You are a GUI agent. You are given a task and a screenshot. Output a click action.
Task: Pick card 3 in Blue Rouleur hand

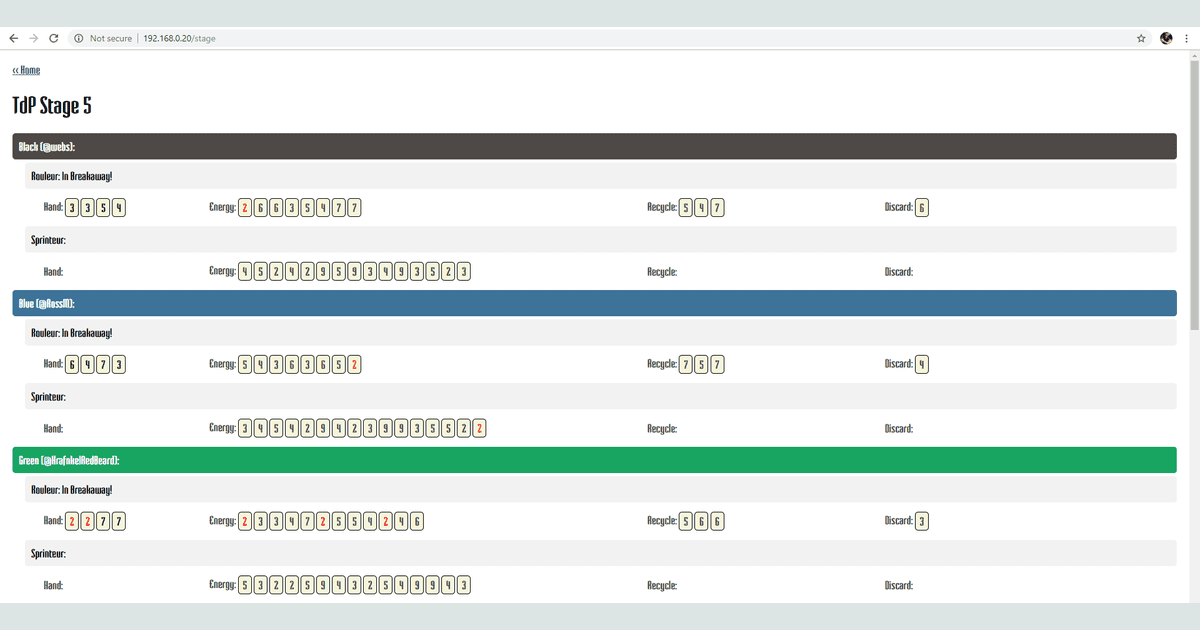[119, 364]
